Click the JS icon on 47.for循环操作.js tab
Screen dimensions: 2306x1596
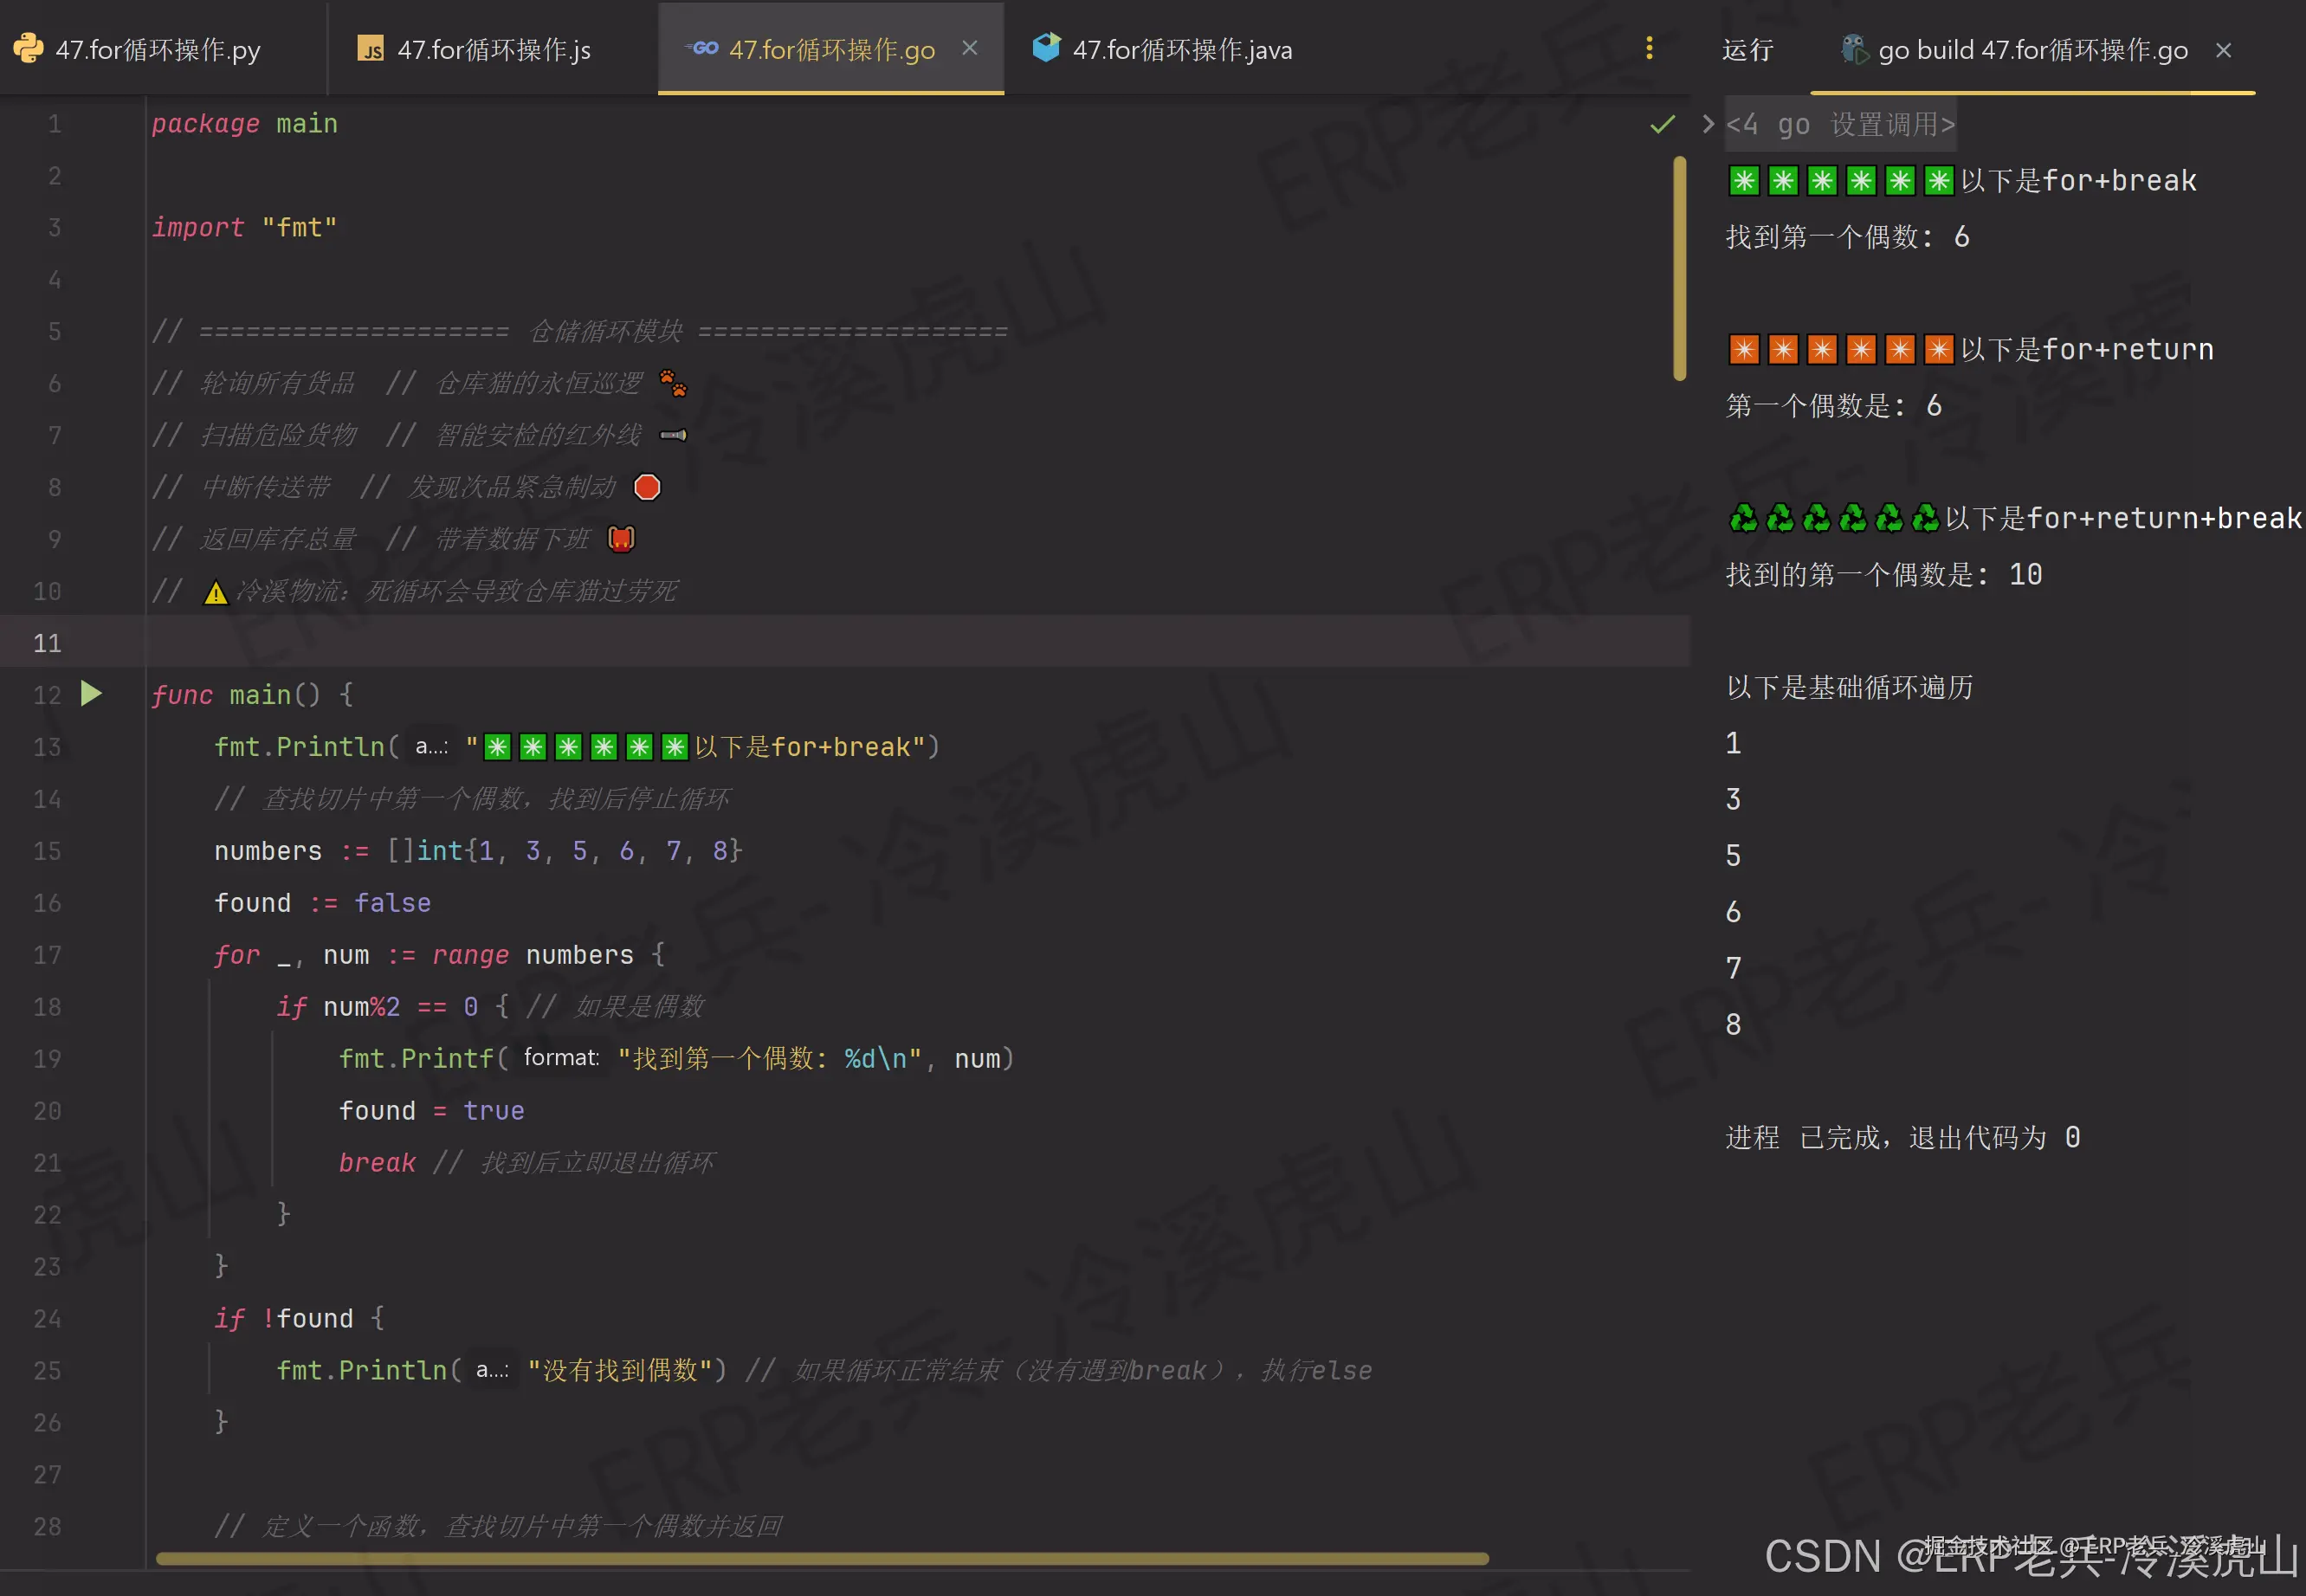(x=371, y=49)
